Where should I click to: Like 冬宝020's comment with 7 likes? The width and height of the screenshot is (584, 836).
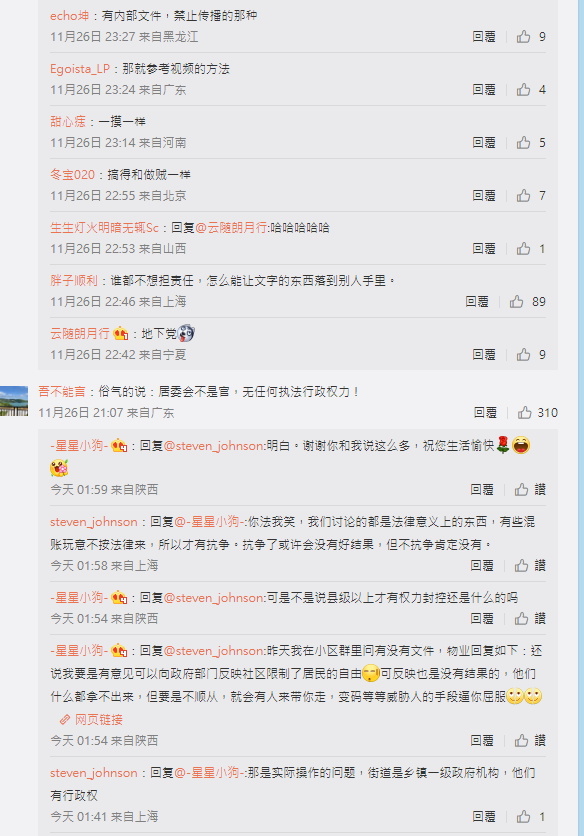coord(523,195)
